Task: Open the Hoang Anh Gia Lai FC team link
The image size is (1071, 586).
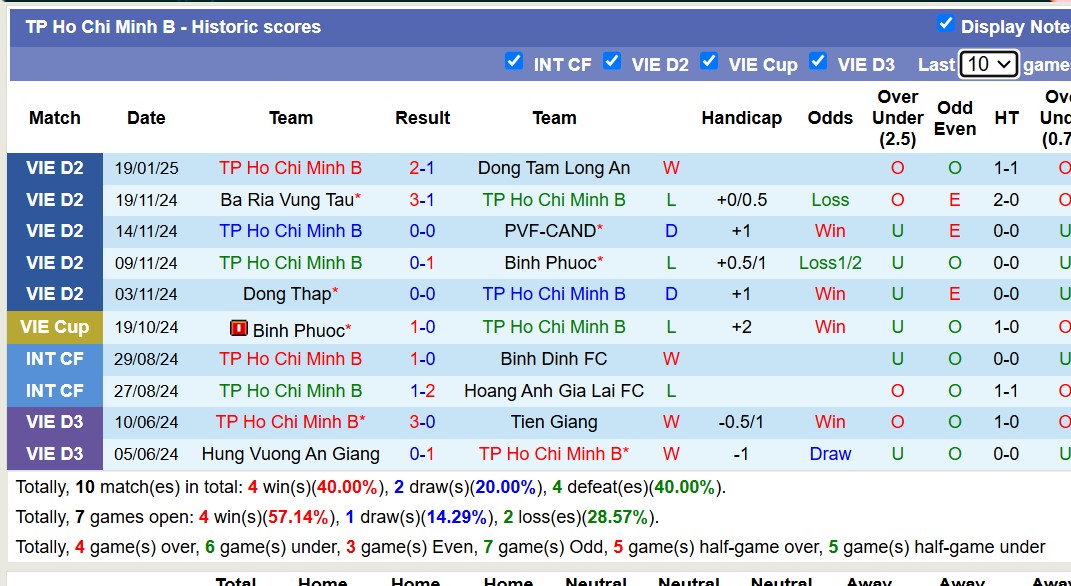Action: (x=554, y=390)
